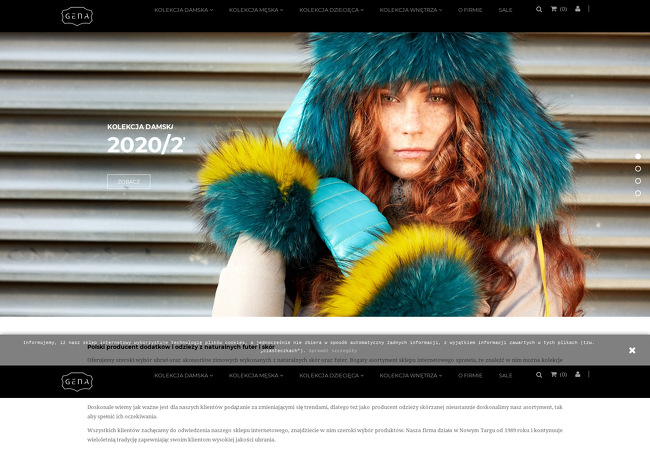
Task: Expand Kolekcja Dziecięca menu in the top header
Action: point(332,10)
